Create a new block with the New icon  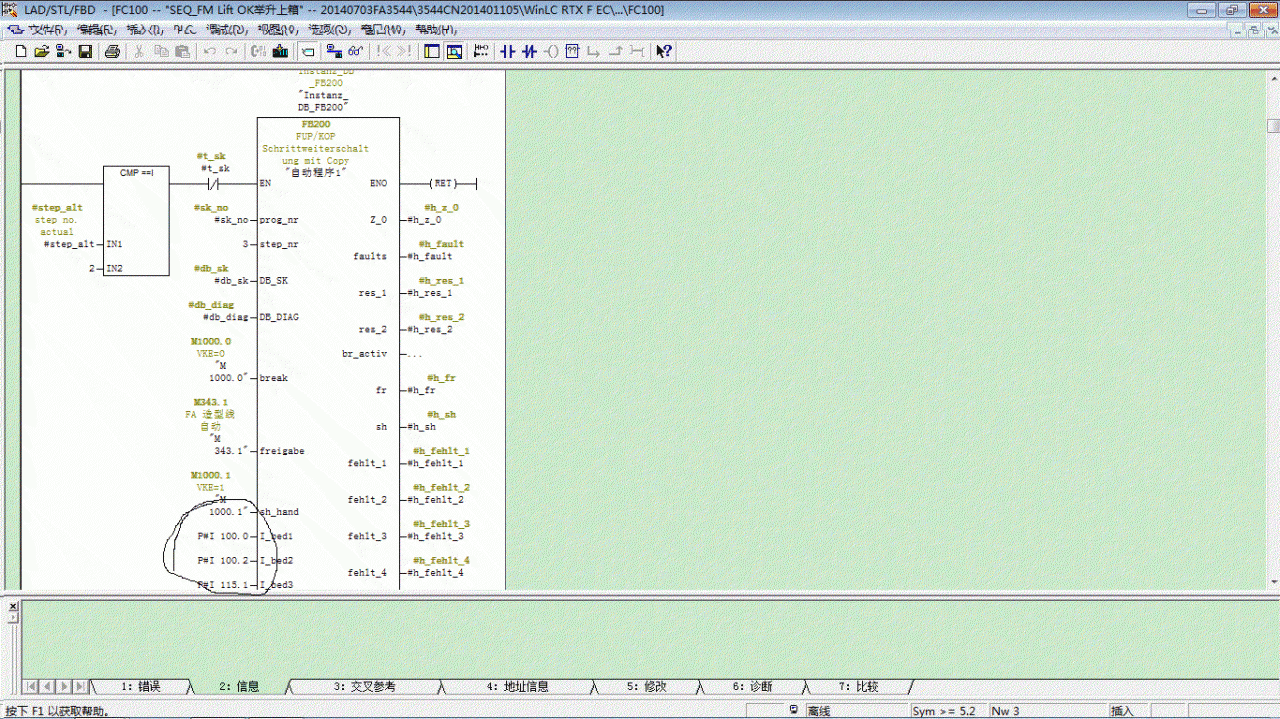(21, 51)
